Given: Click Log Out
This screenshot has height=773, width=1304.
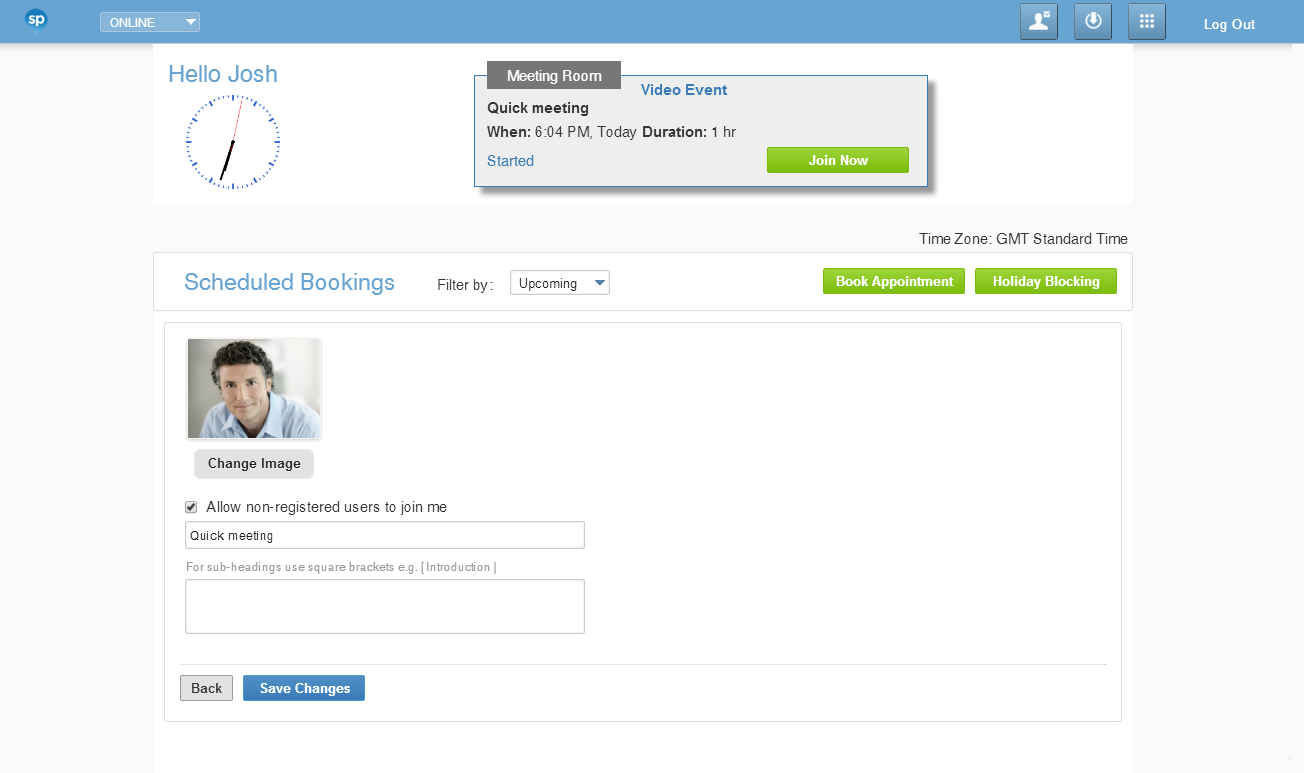Looking at the screenshot, I should tap(1229, 24).
